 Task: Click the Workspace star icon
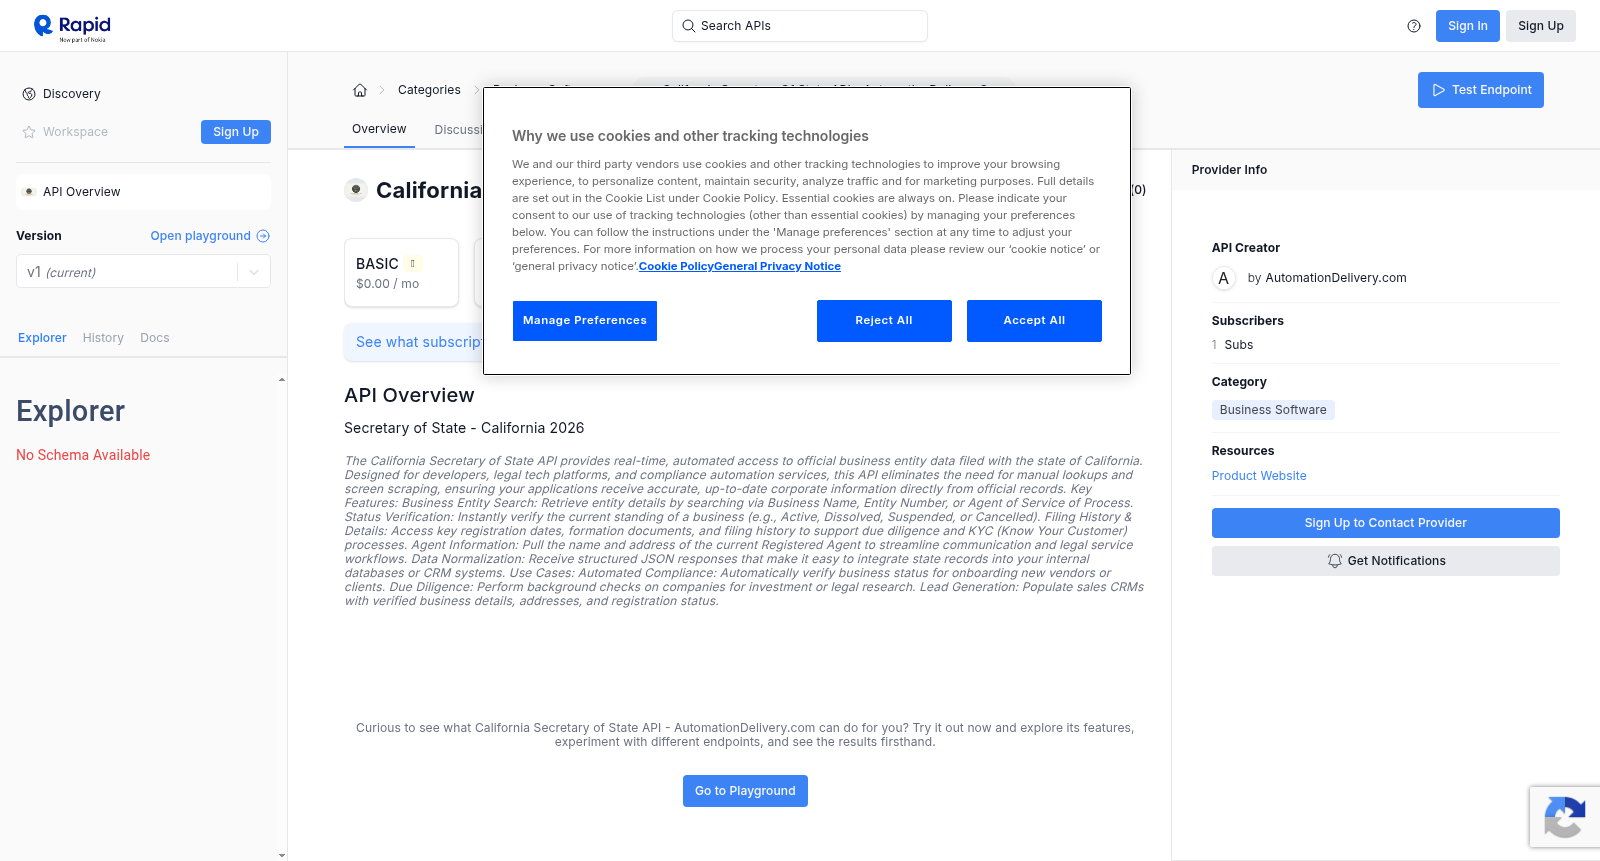click(x=29, y=132)
